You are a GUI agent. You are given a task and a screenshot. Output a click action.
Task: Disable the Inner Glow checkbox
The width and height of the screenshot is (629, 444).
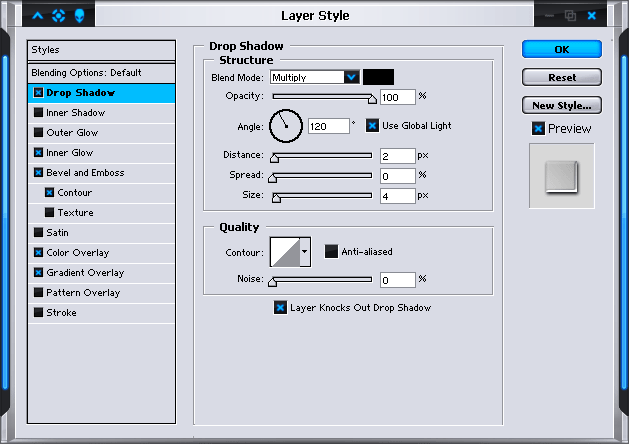click(38, 152)
